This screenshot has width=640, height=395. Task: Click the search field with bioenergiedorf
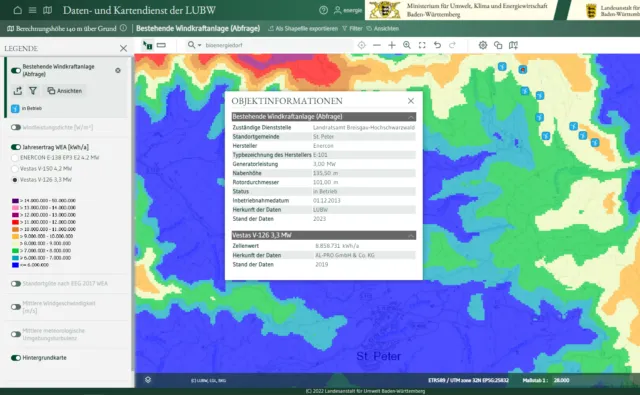click(x=278, y=45)
